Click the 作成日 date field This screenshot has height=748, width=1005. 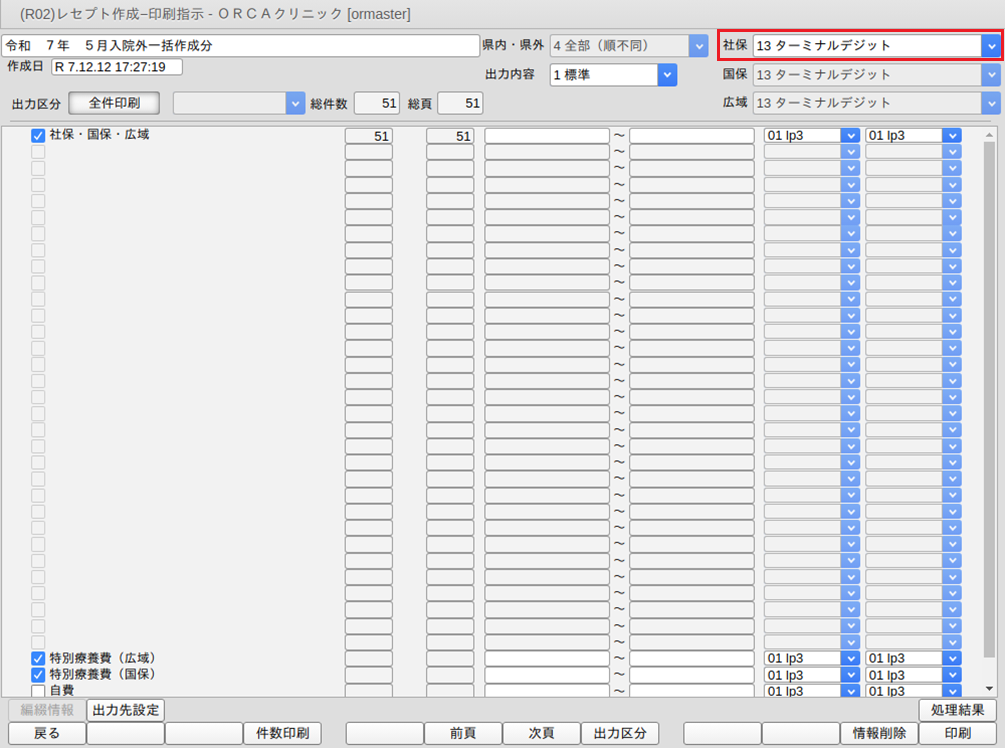coord(116,67)
